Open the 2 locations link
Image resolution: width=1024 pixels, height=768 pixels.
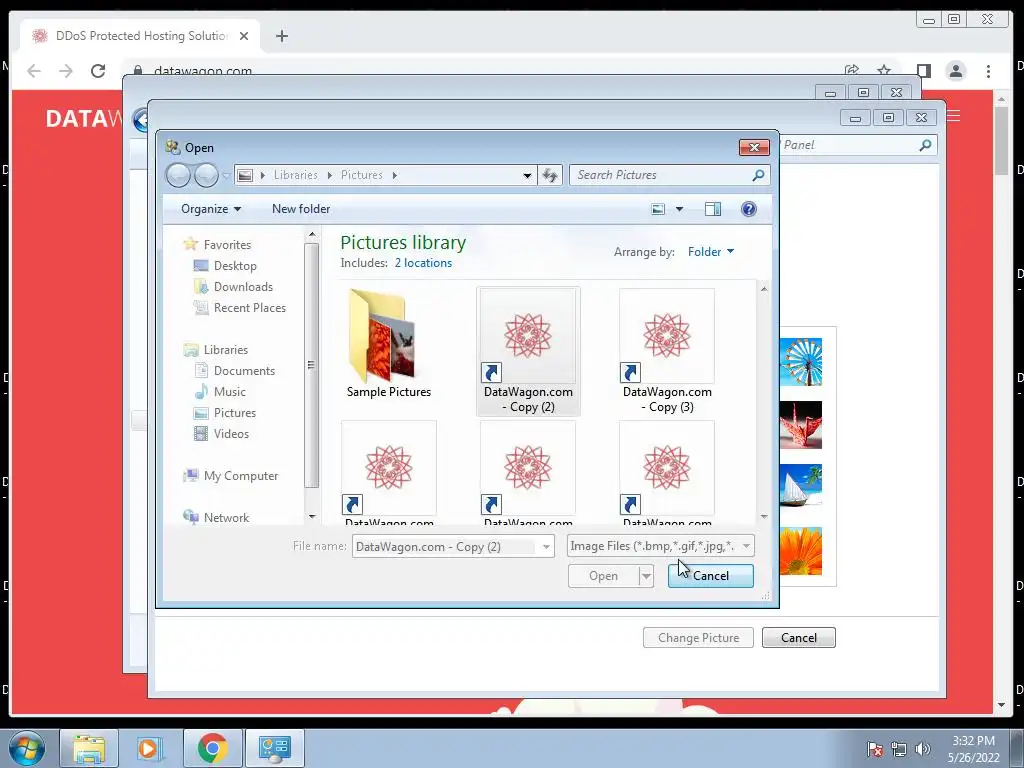(423, 263)
